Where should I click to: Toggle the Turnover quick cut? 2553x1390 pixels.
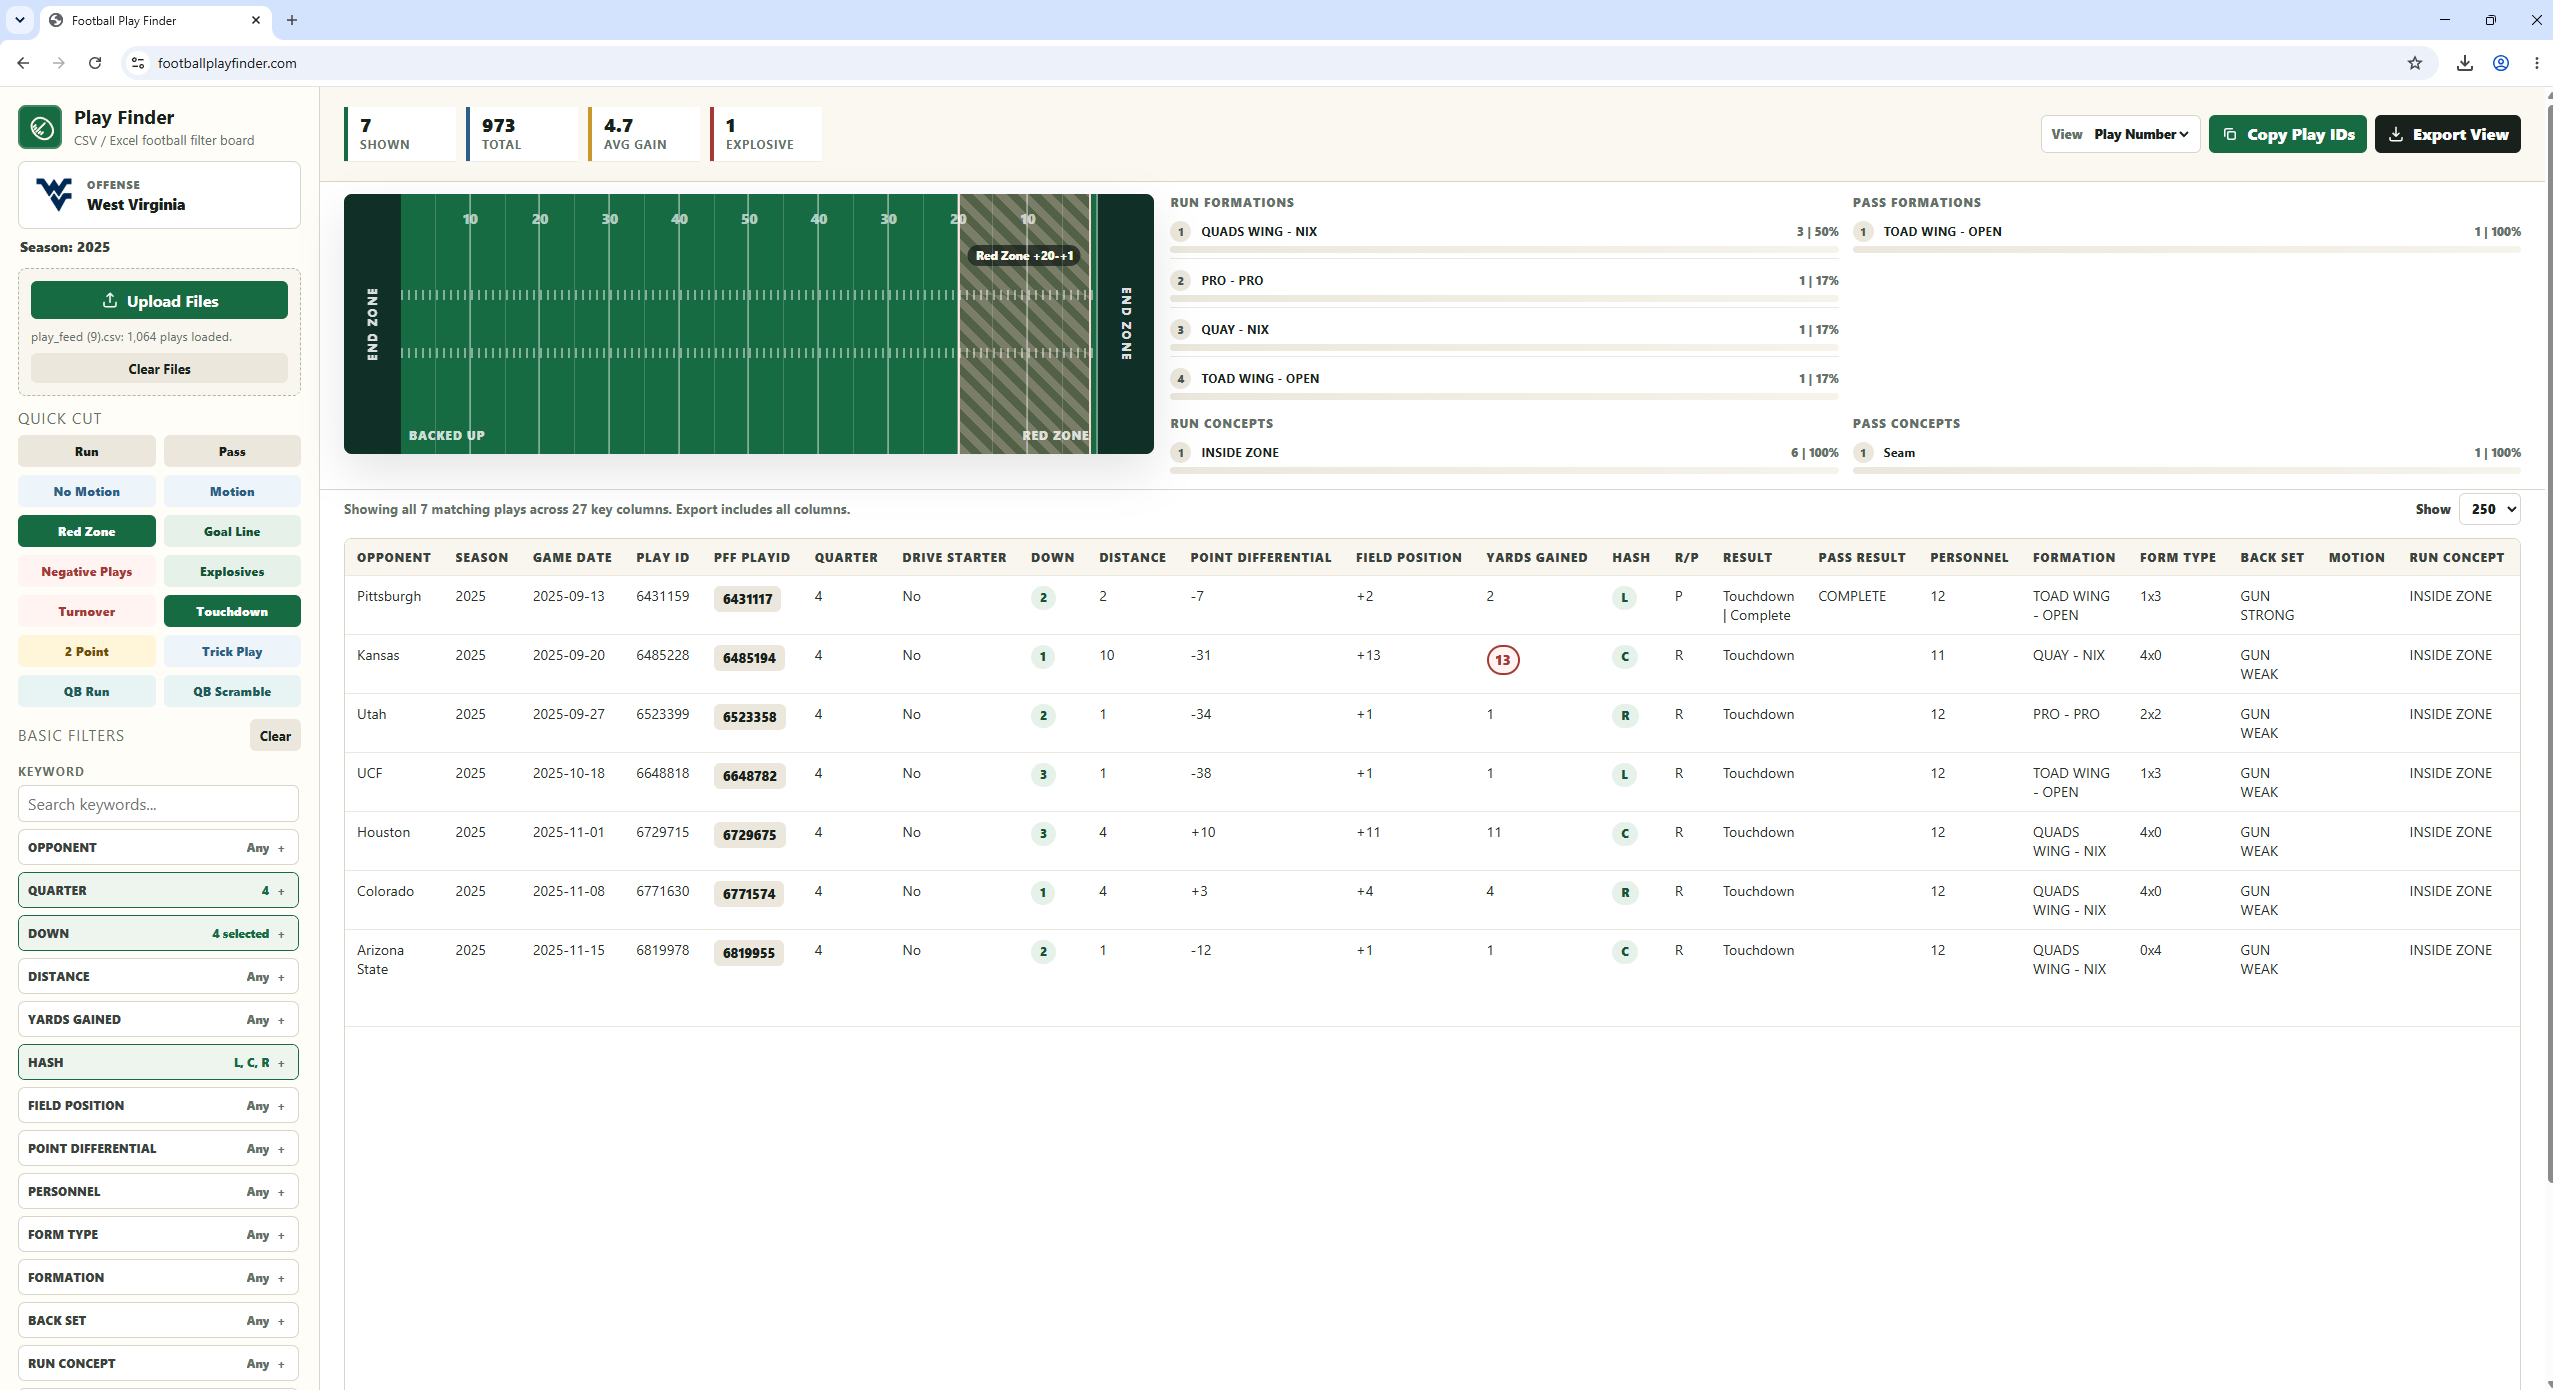(87, 611)
